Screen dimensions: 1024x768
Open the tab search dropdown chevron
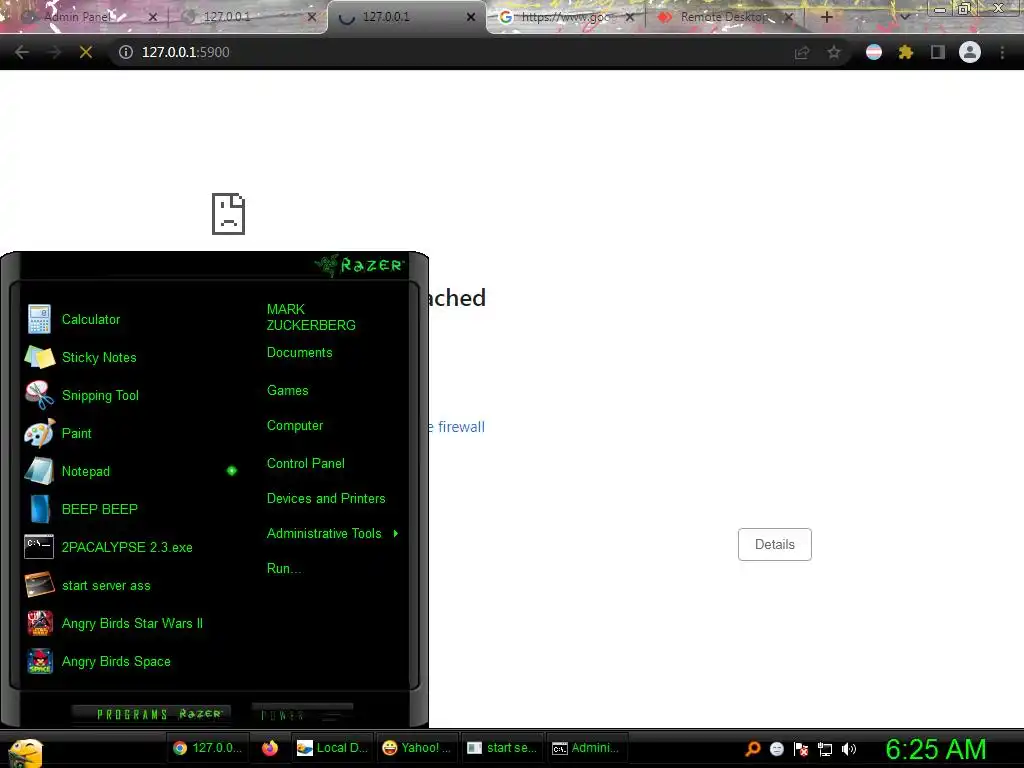point(904,17)
